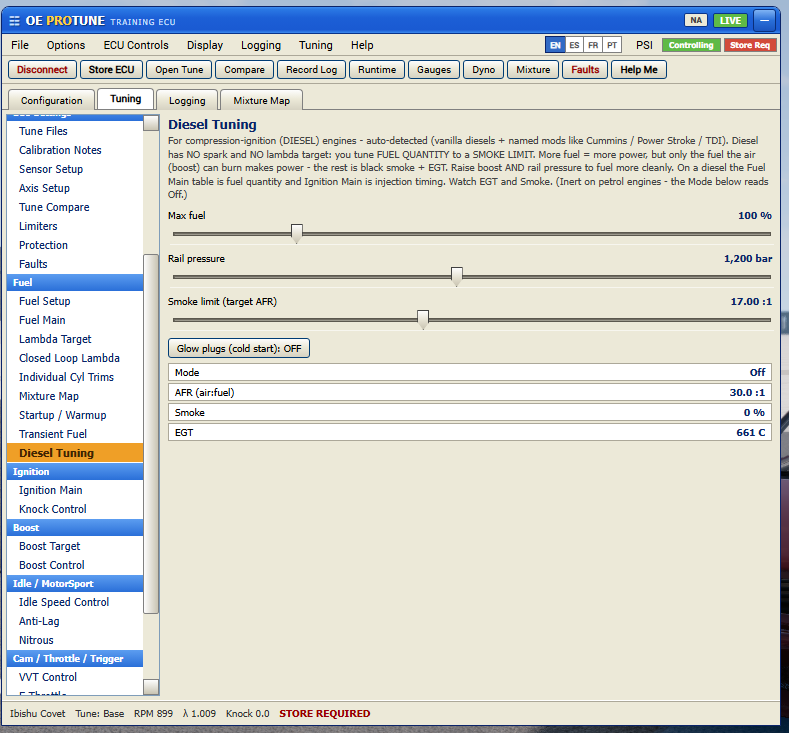This screenshot has width=789, height=733.
Task: Open the ECU Controls menu
Action: coord(136,45)
